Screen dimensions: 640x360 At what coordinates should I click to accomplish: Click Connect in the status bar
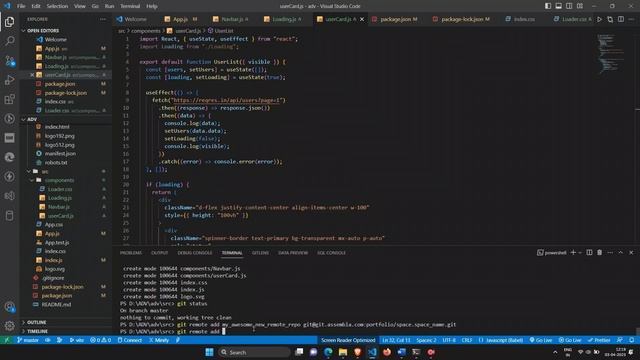click(129, 340)
